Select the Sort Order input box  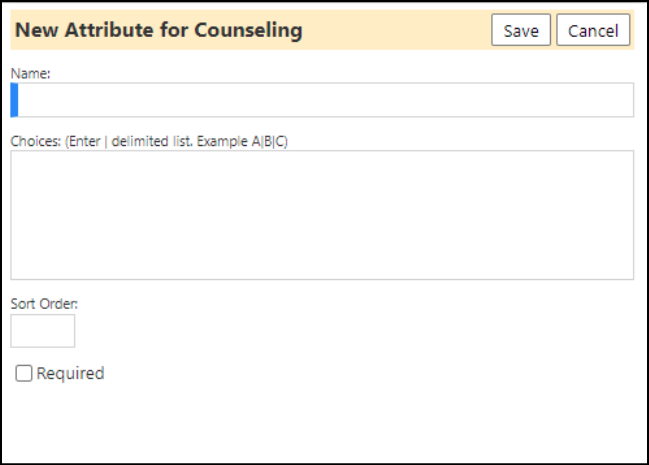[x=43, y=330]
